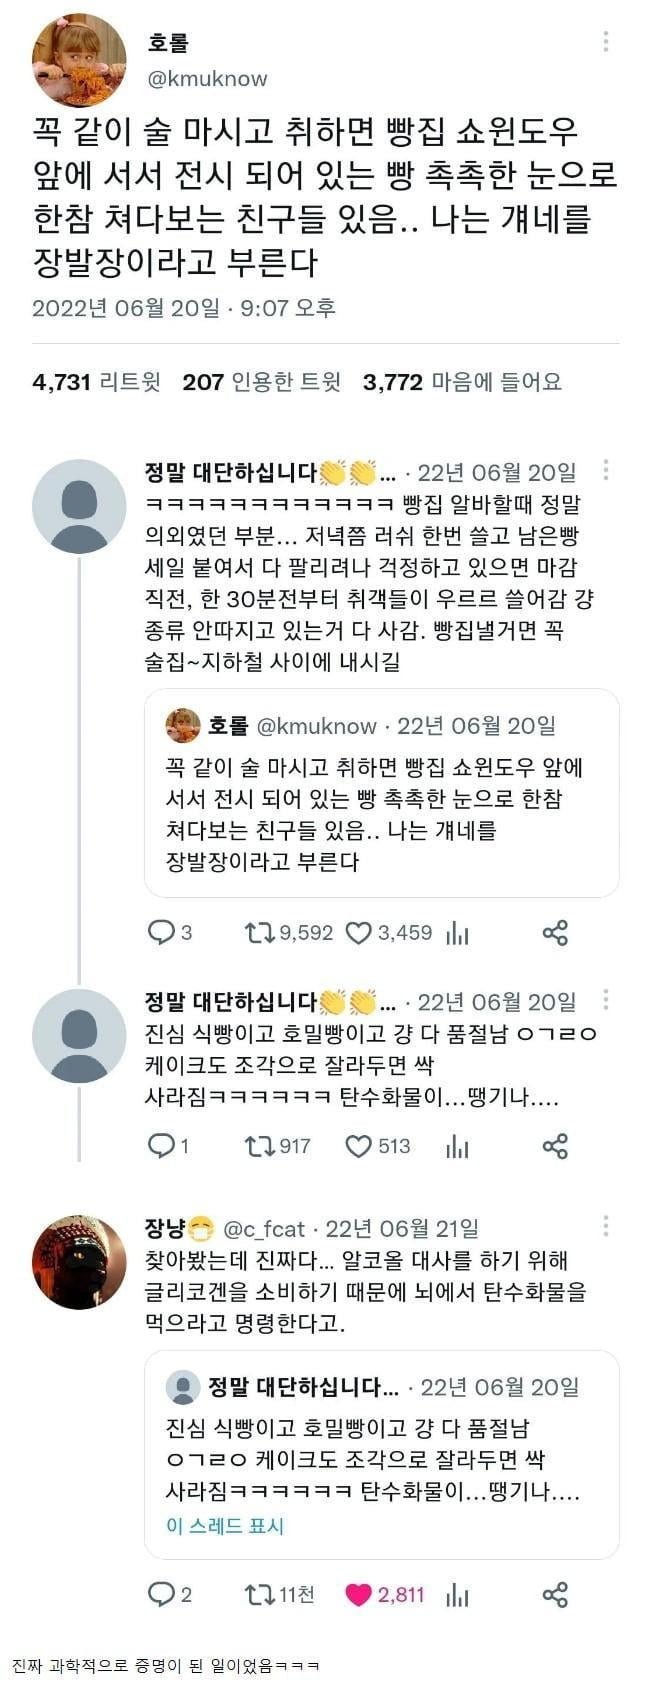The width and height of the screenshot is (646, 1692).
Task: Reply to the tweet with 9,592 retweets
Action: pyautogui.click(x=161, y=933)
